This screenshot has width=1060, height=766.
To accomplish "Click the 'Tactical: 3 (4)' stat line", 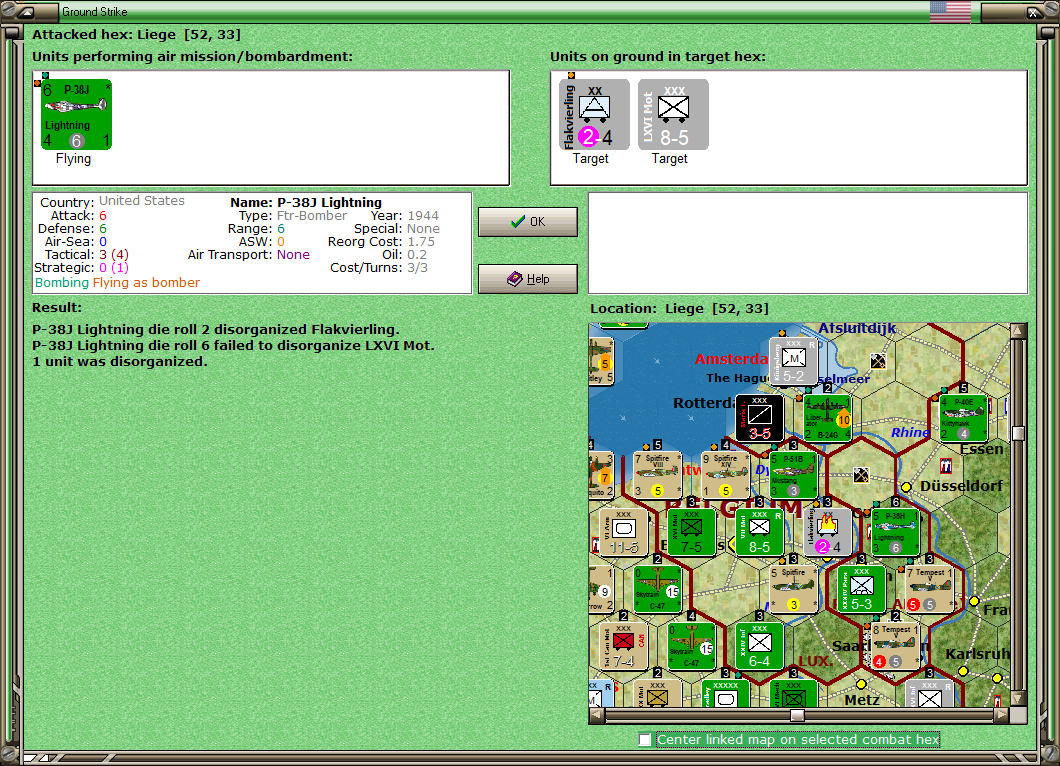I will (87, 255).
